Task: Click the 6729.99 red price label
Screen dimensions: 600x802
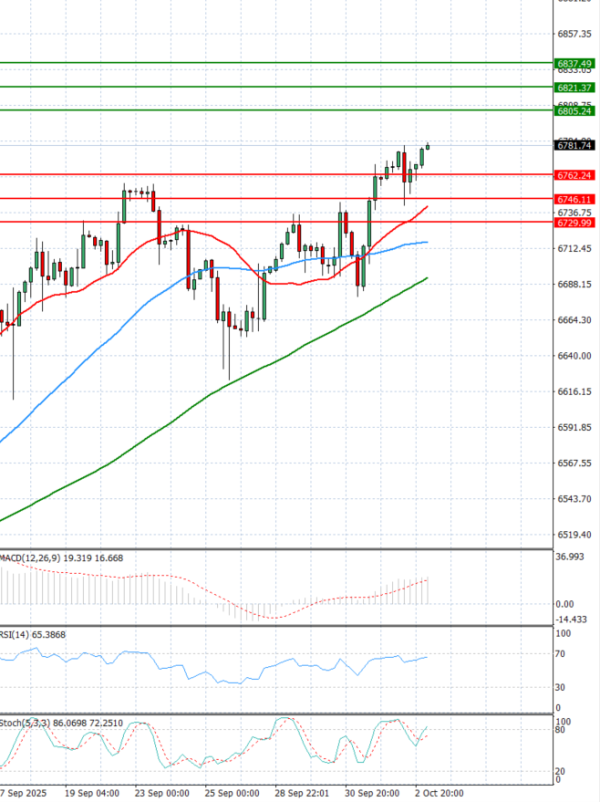Action: click(x=574, y=223)
